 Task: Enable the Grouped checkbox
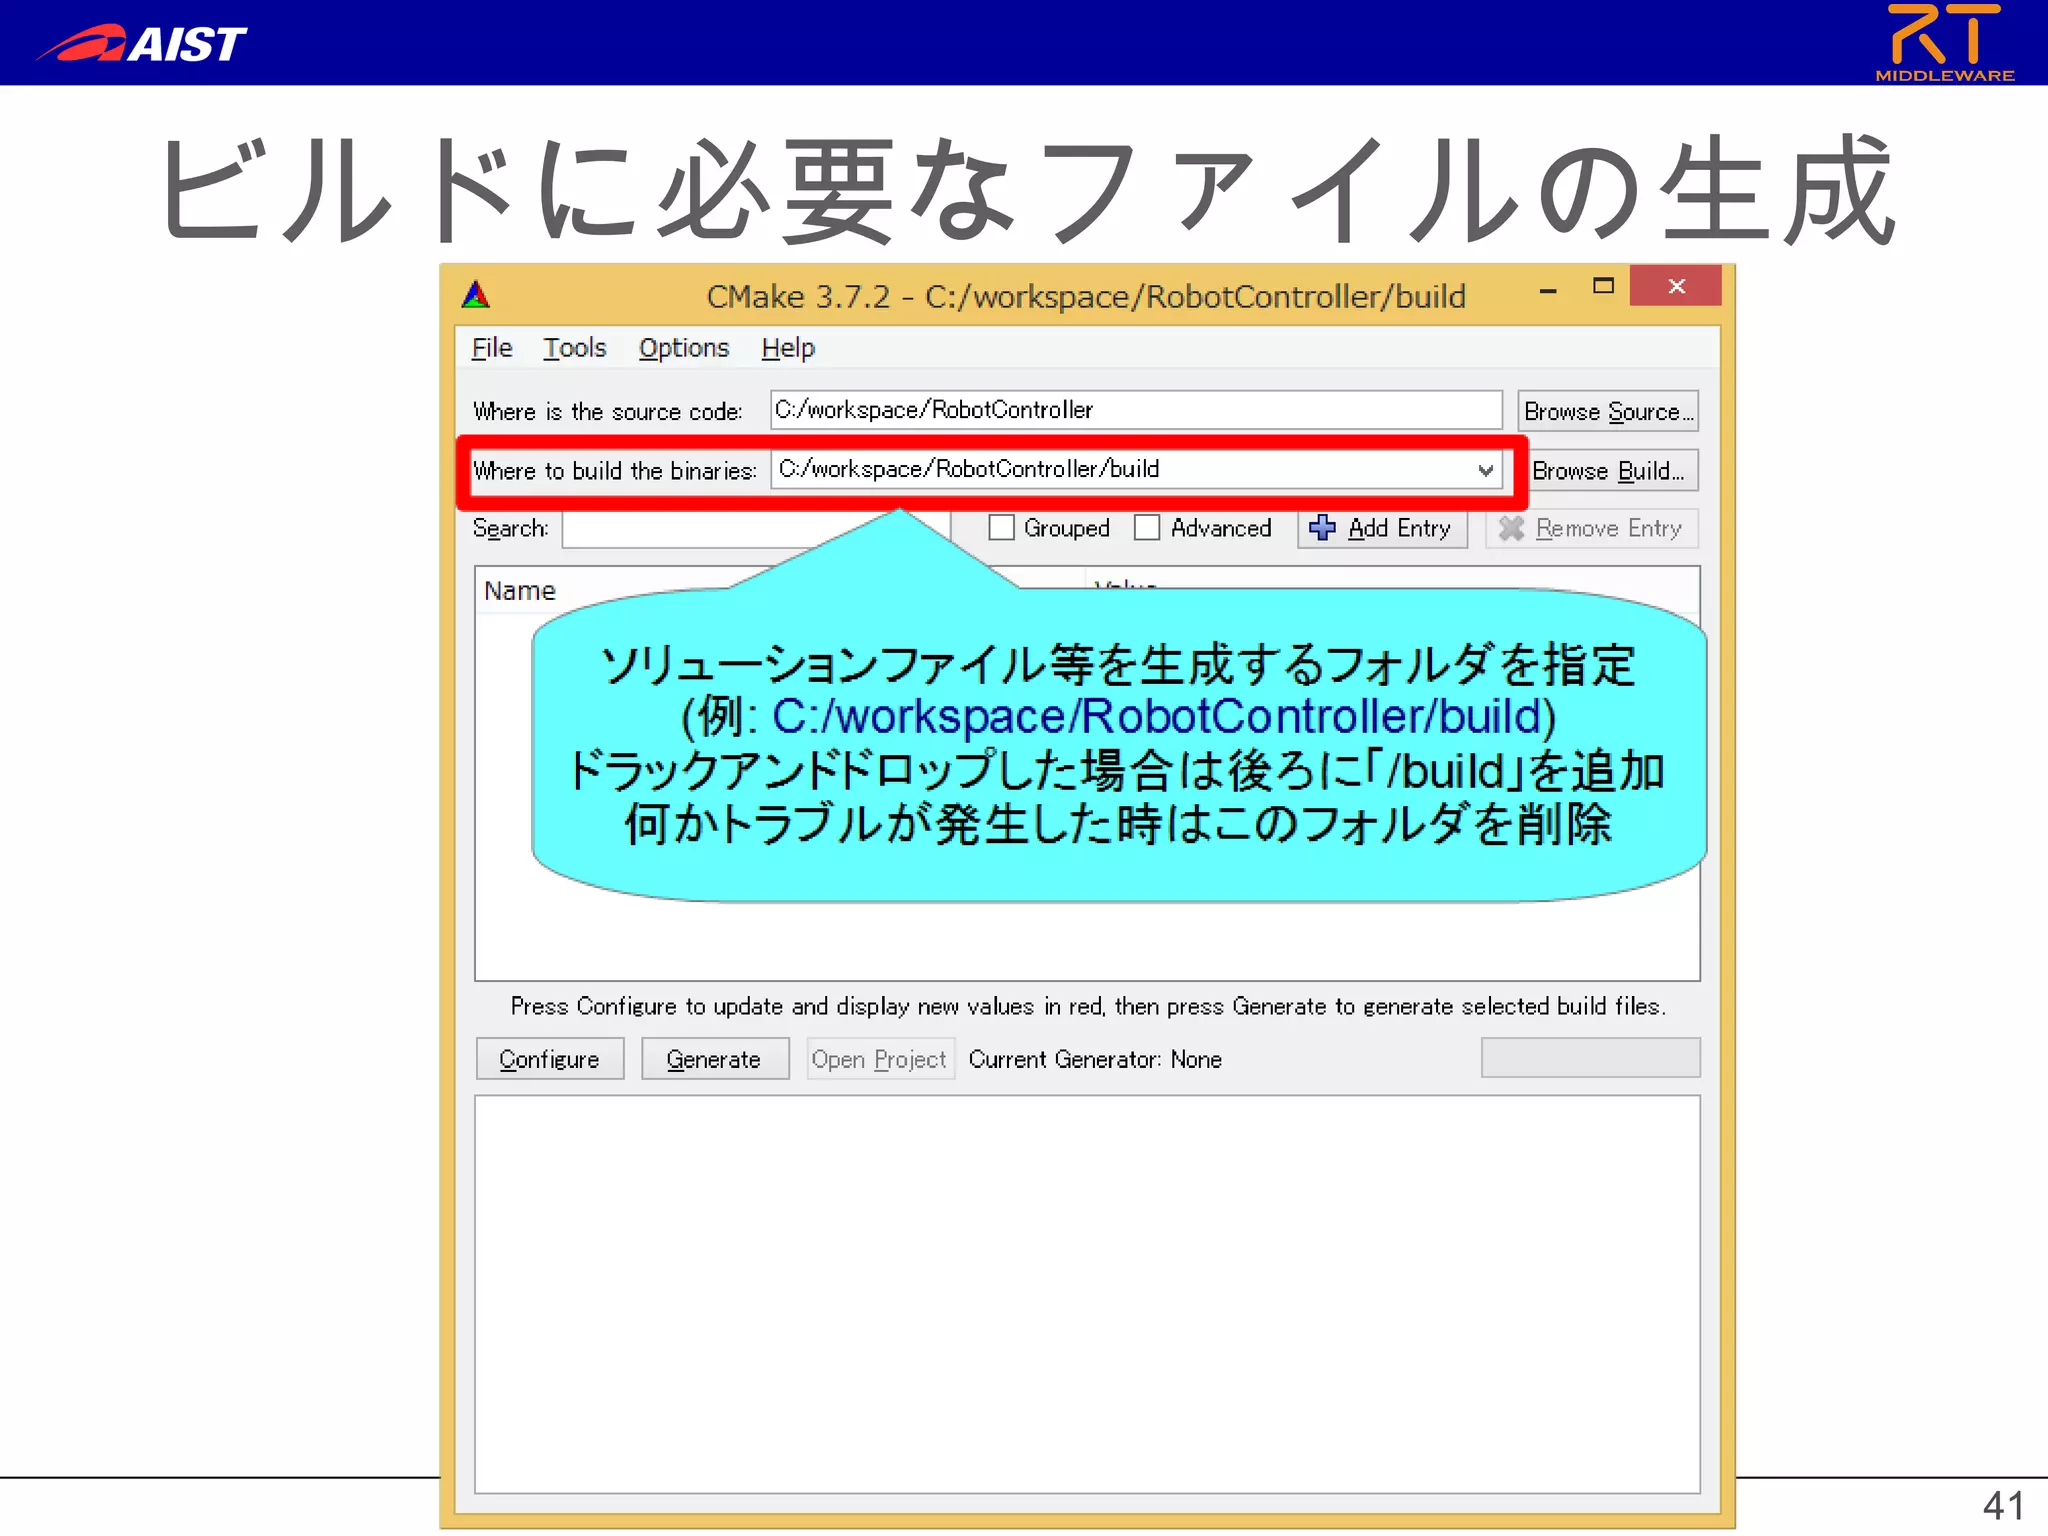click(x=1001, y=528)
